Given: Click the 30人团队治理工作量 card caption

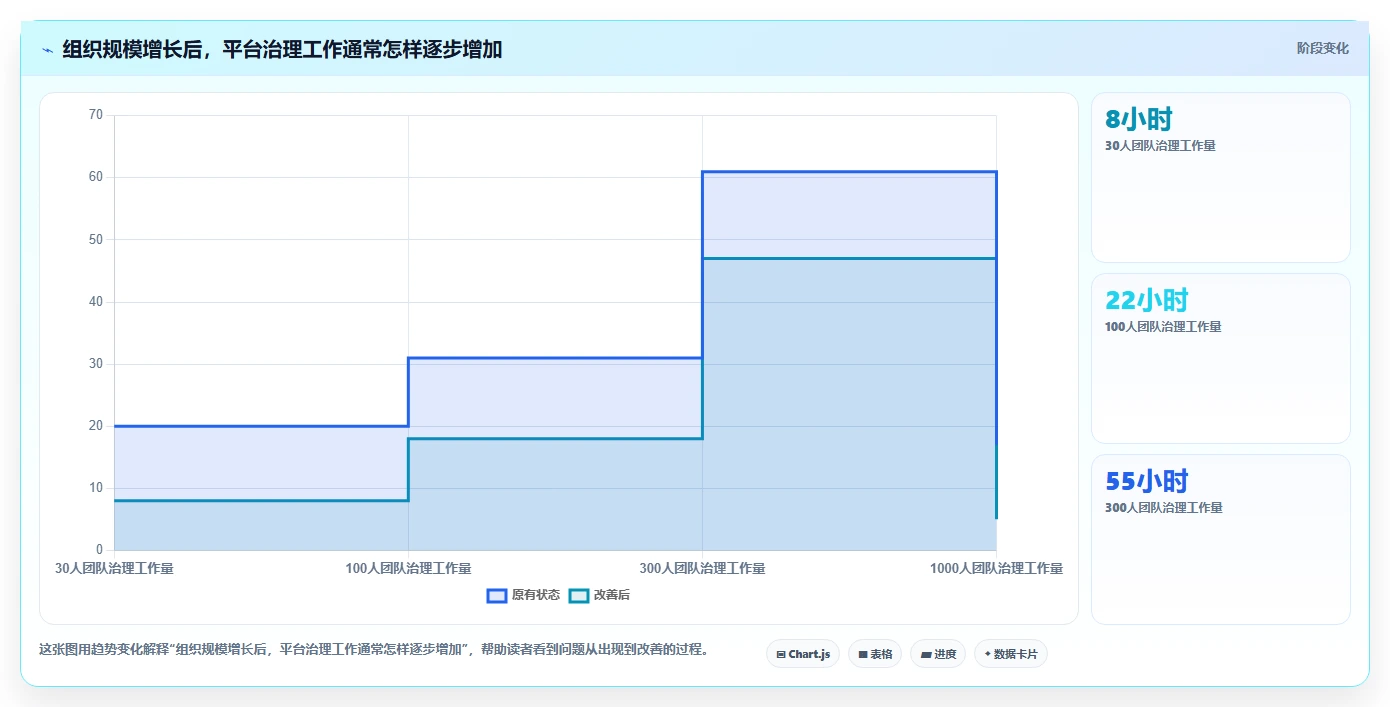Looking at the screenshot, I should (1160, 146).
